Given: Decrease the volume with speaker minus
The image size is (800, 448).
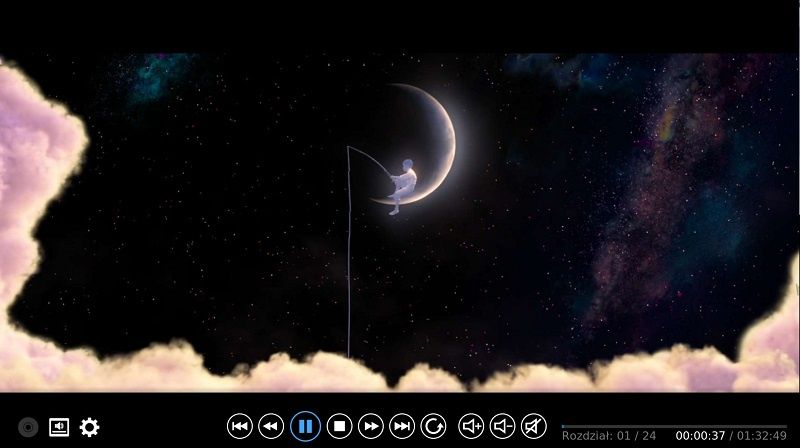Looking at the screenshot, I should click(502, 426).
